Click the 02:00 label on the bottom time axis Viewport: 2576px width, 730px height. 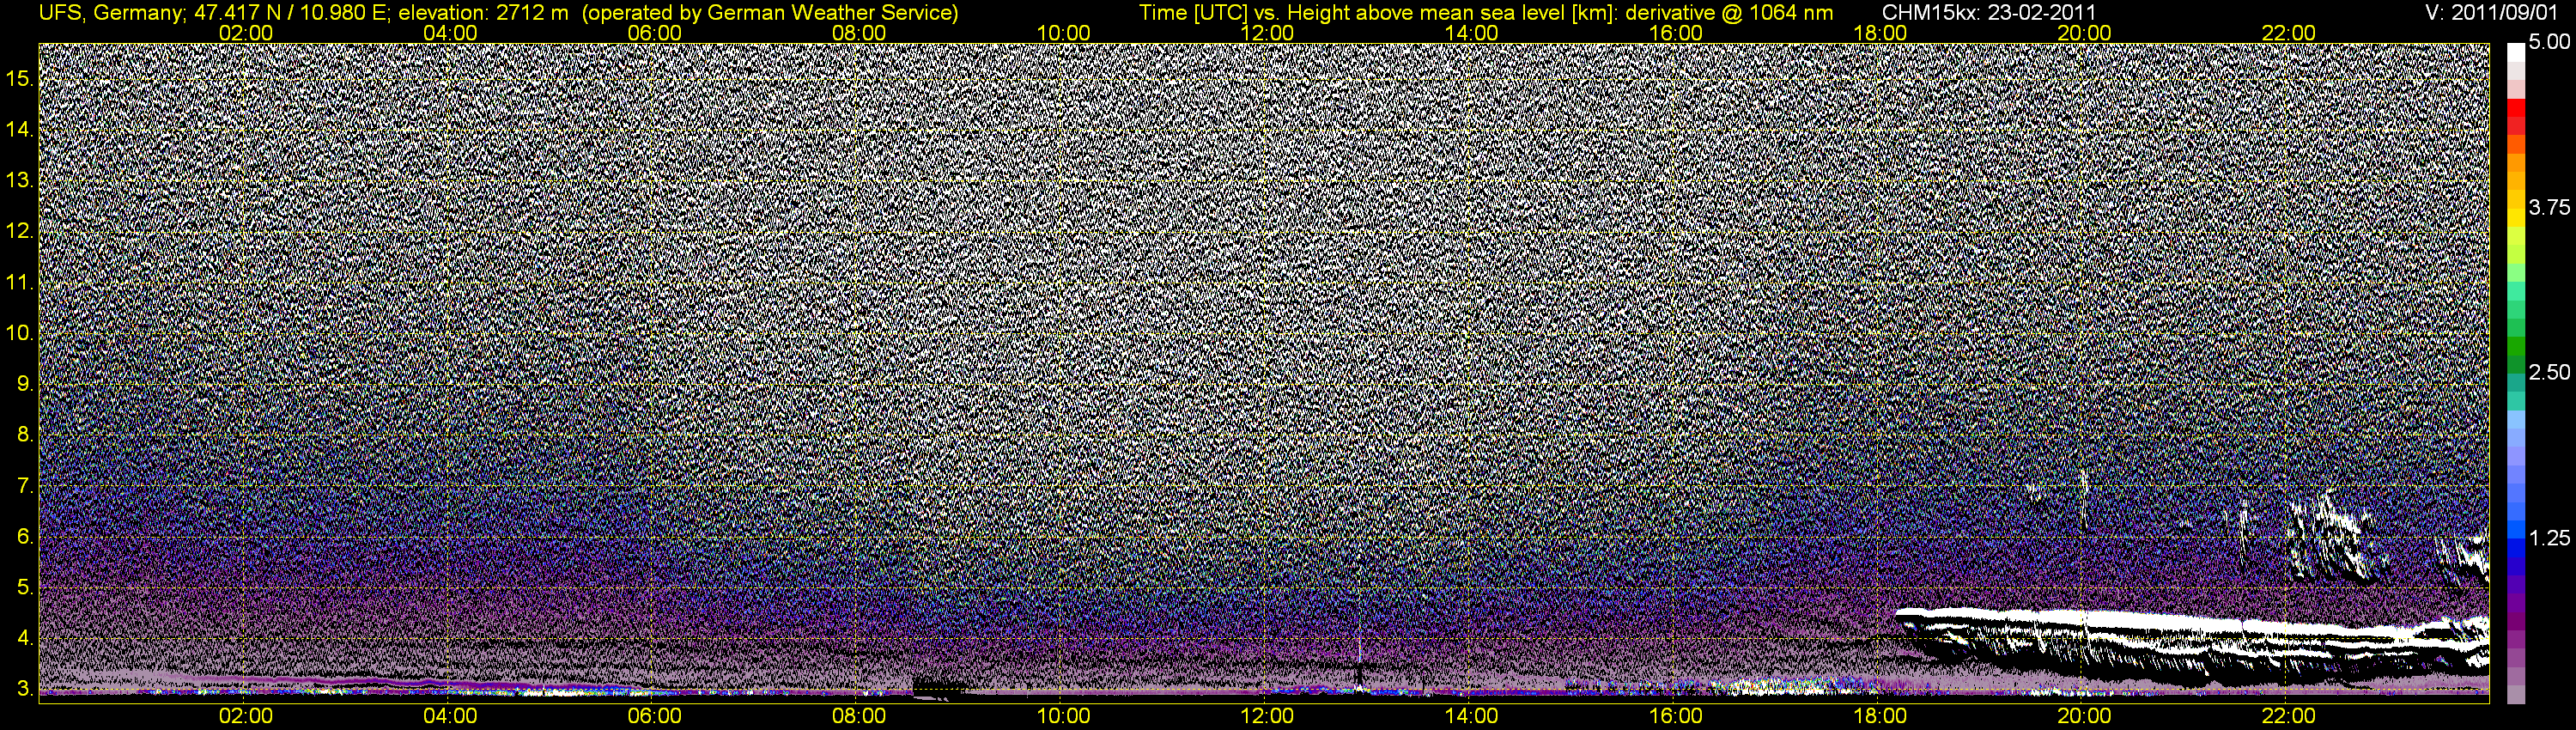pyautogui.click(x=245, y=716)
